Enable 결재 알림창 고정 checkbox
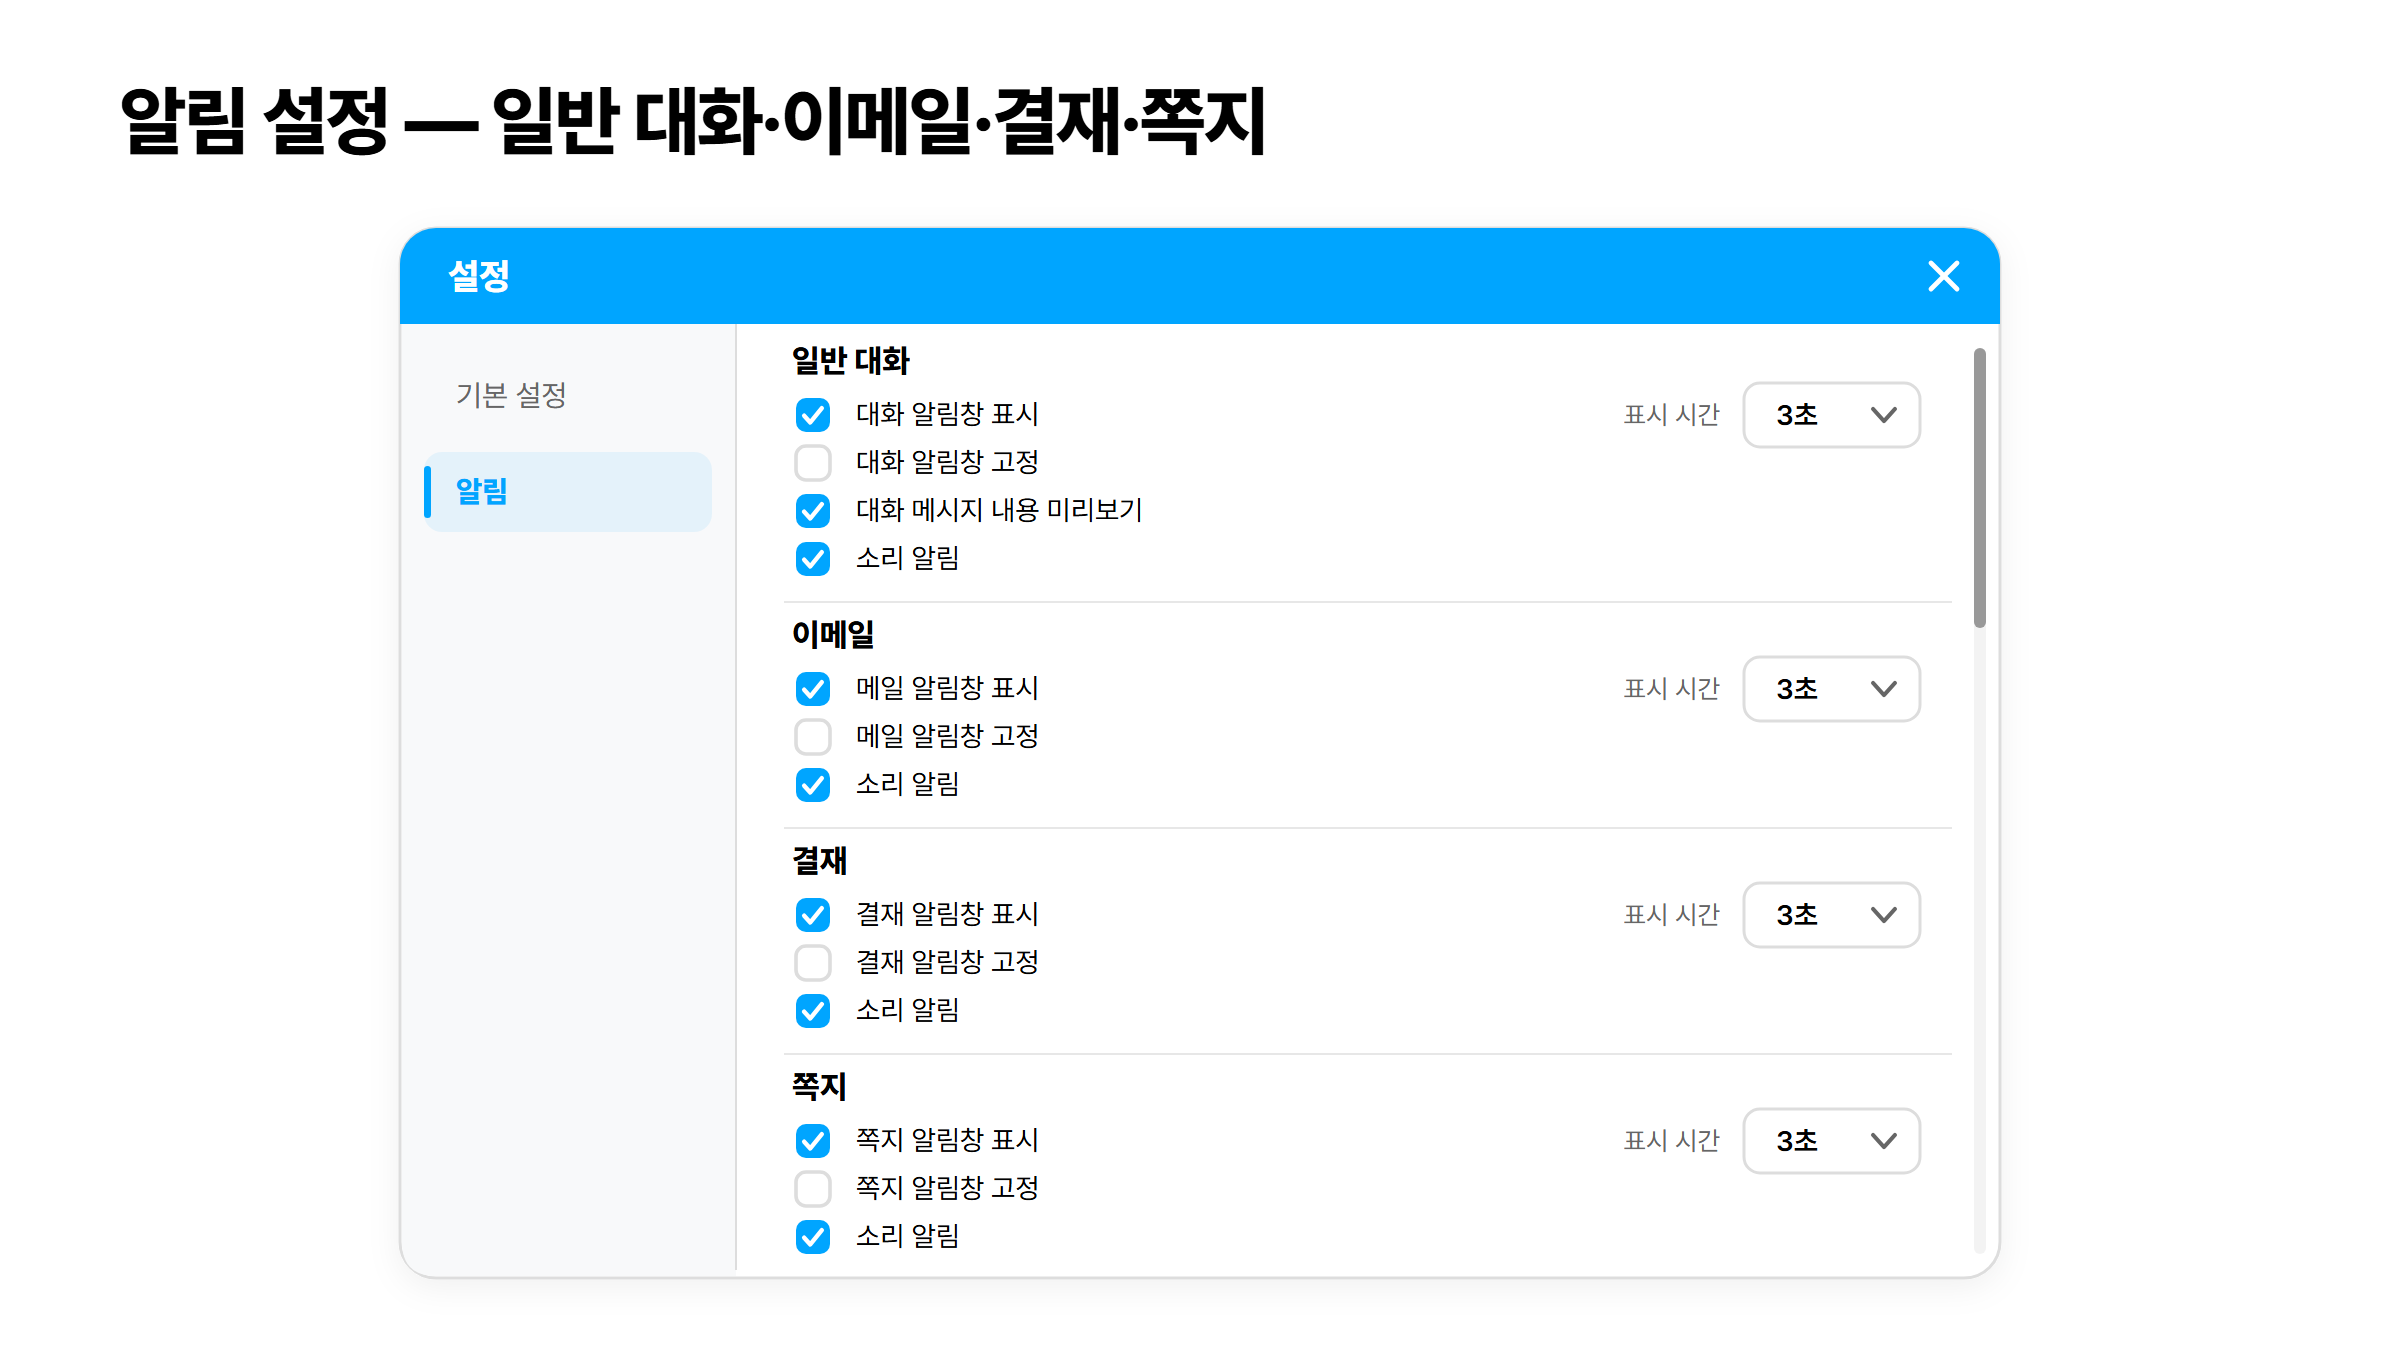The height and width of the screenshot is (1350, 2400). coord(813,962)
